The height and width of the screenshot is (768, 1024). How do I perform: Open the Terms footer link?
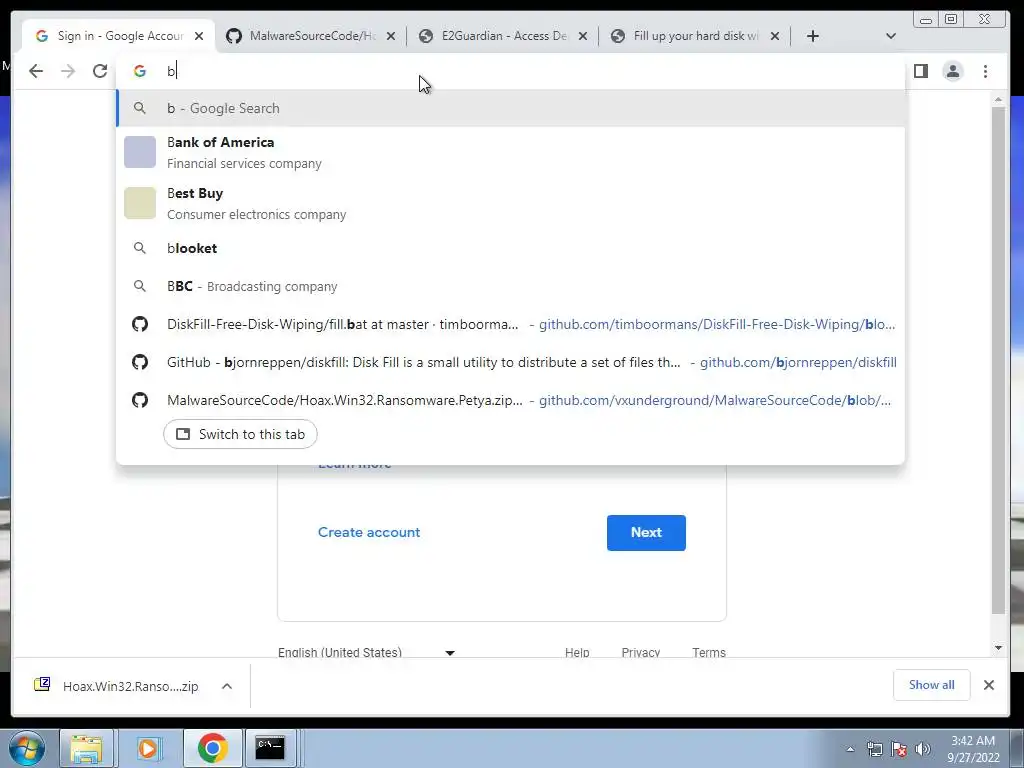click(709, 652)
